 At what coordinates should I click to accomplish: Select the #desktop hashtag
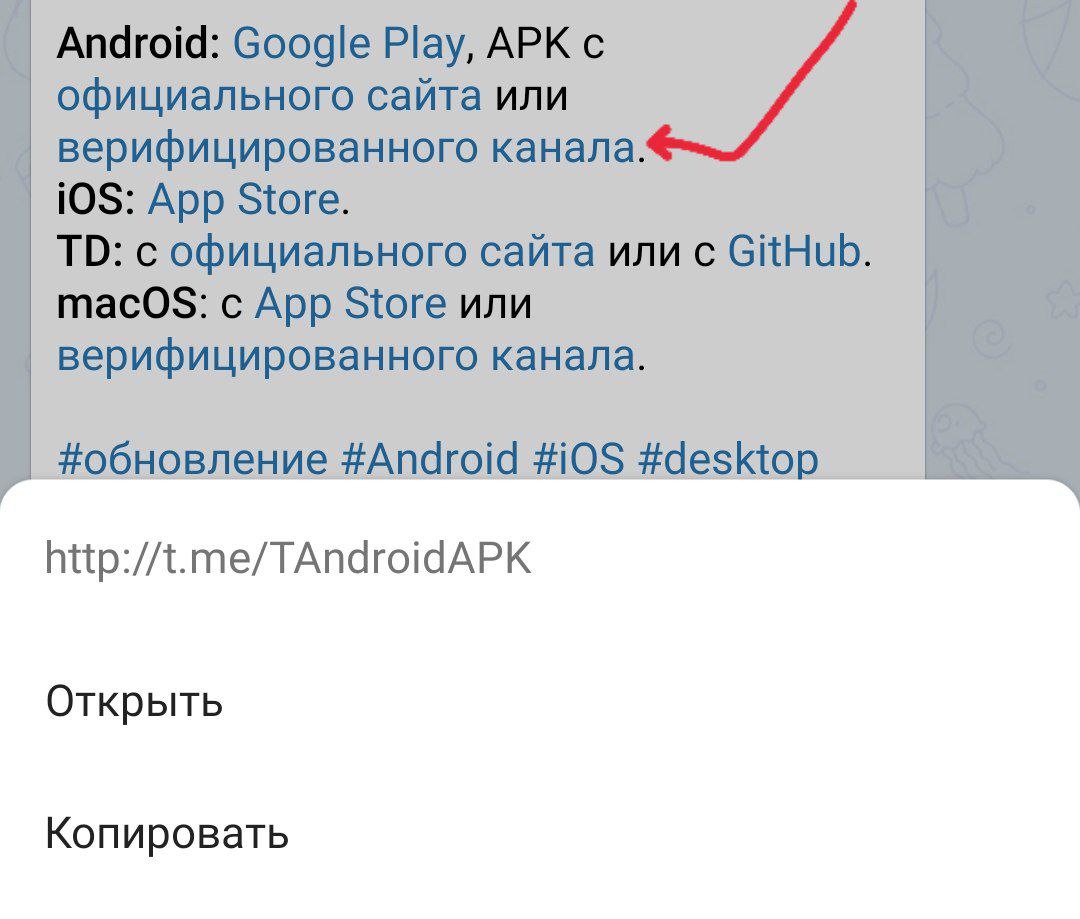coord(728,460)
